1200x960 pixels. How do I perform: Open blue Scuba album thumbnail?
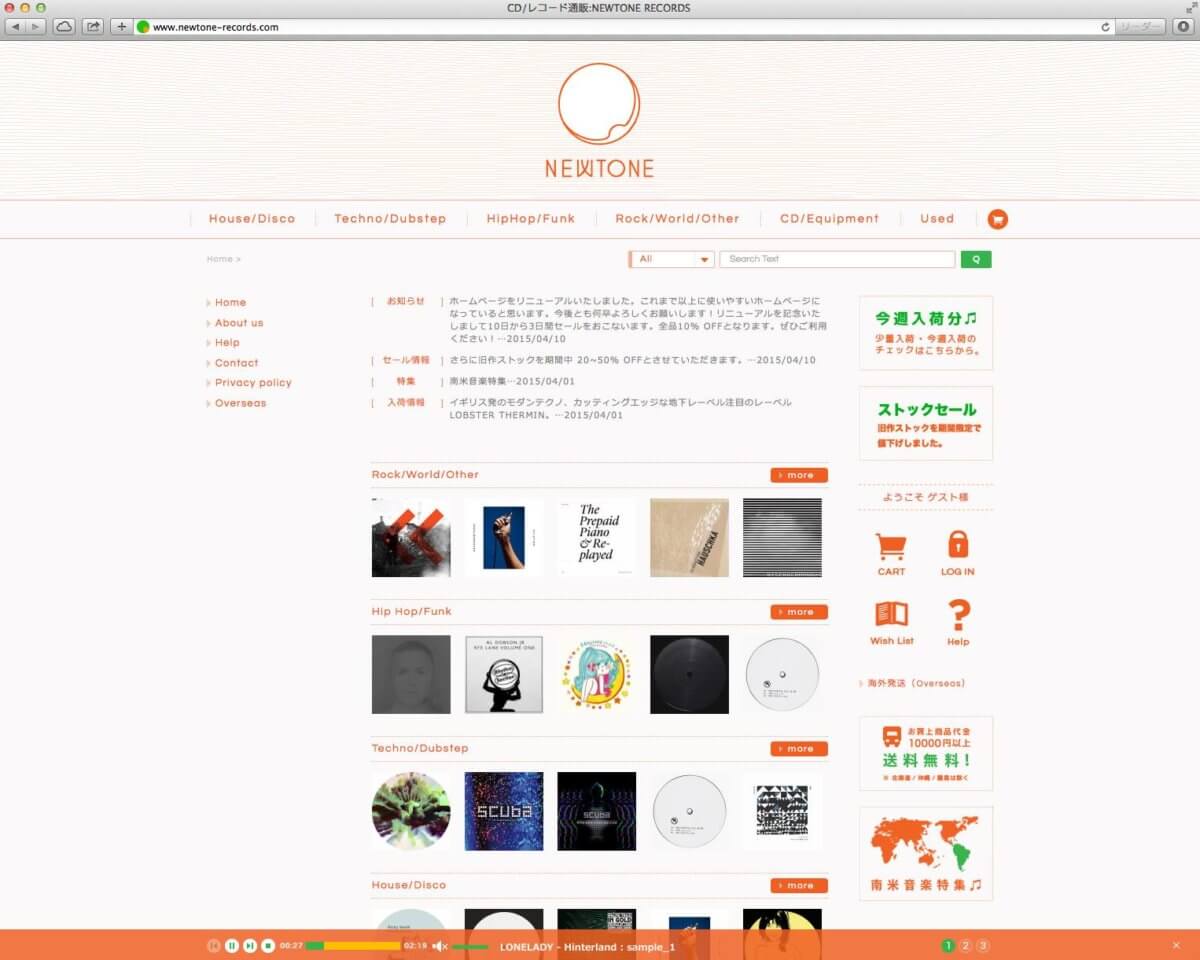[504, 812]
